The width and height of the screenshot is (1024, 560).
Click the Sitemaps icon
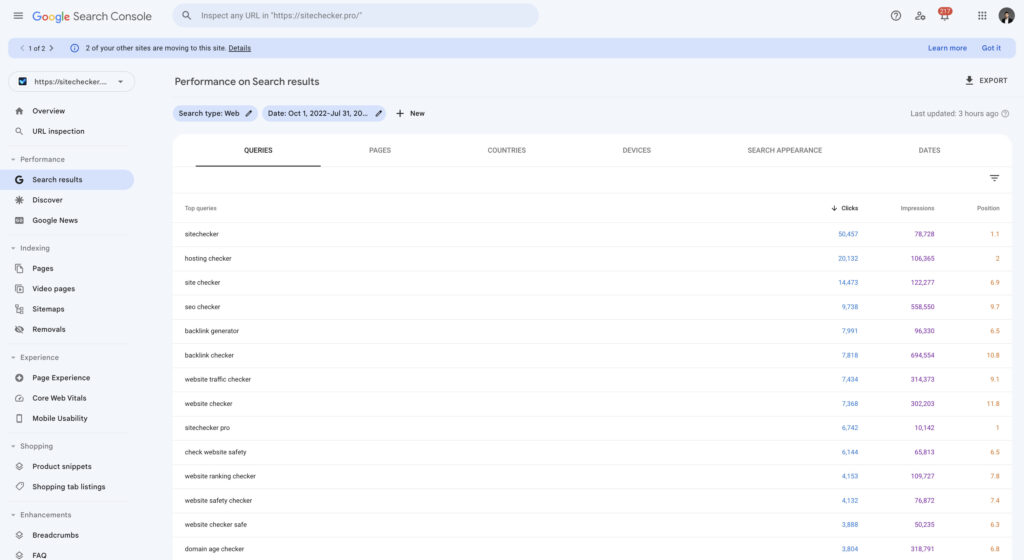19,309
